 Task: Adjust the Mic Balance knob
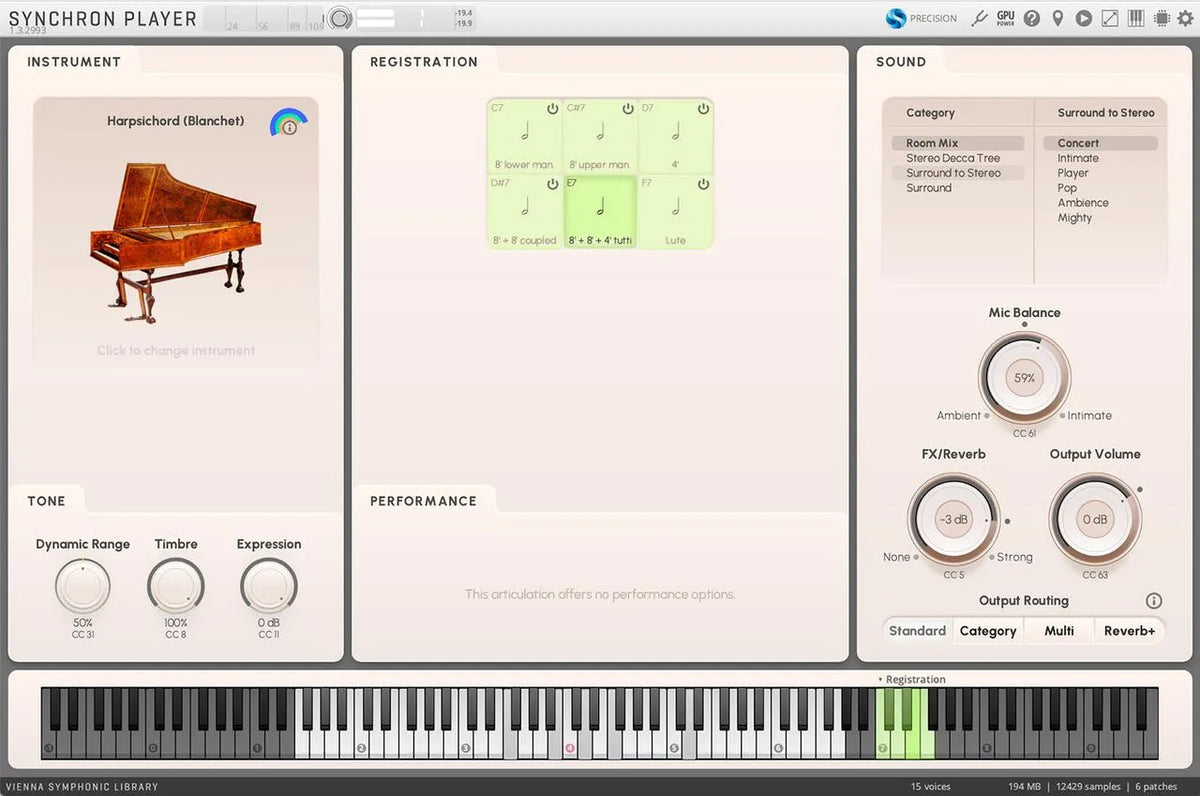point(1024,378)
